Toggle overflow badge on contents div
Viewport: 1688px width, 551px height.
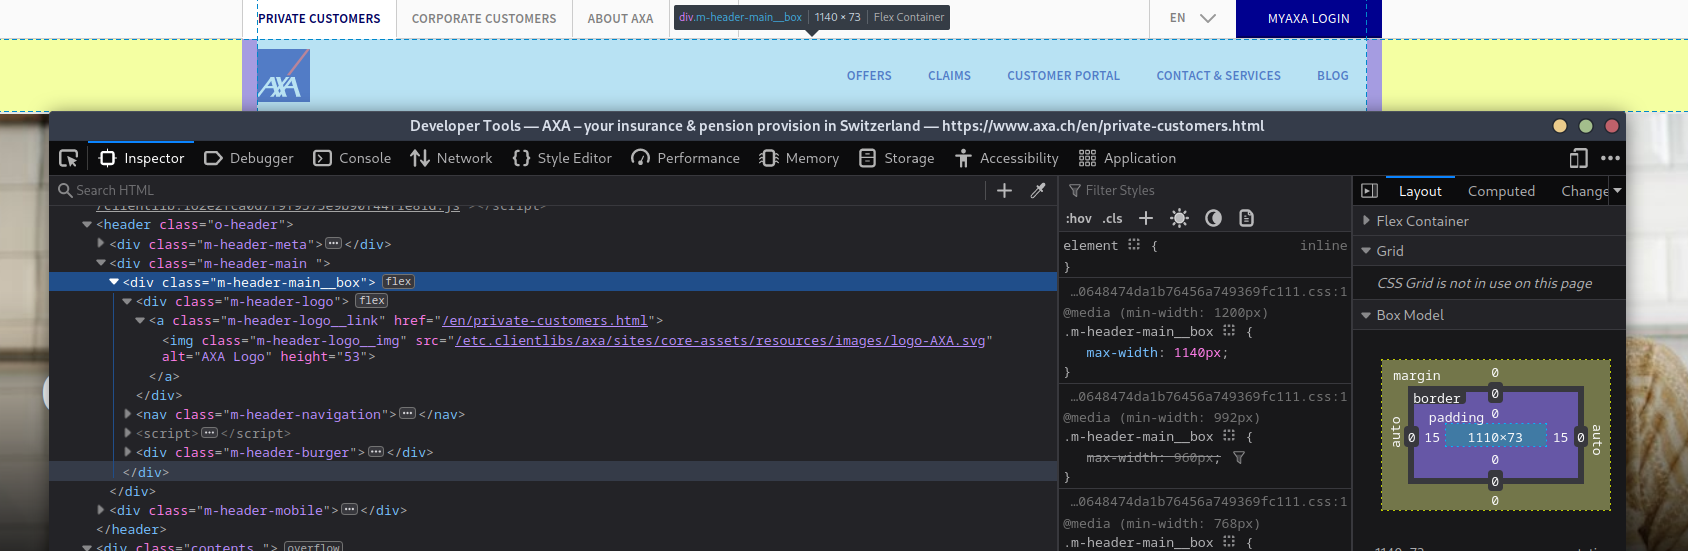click(x=313, y=547)
